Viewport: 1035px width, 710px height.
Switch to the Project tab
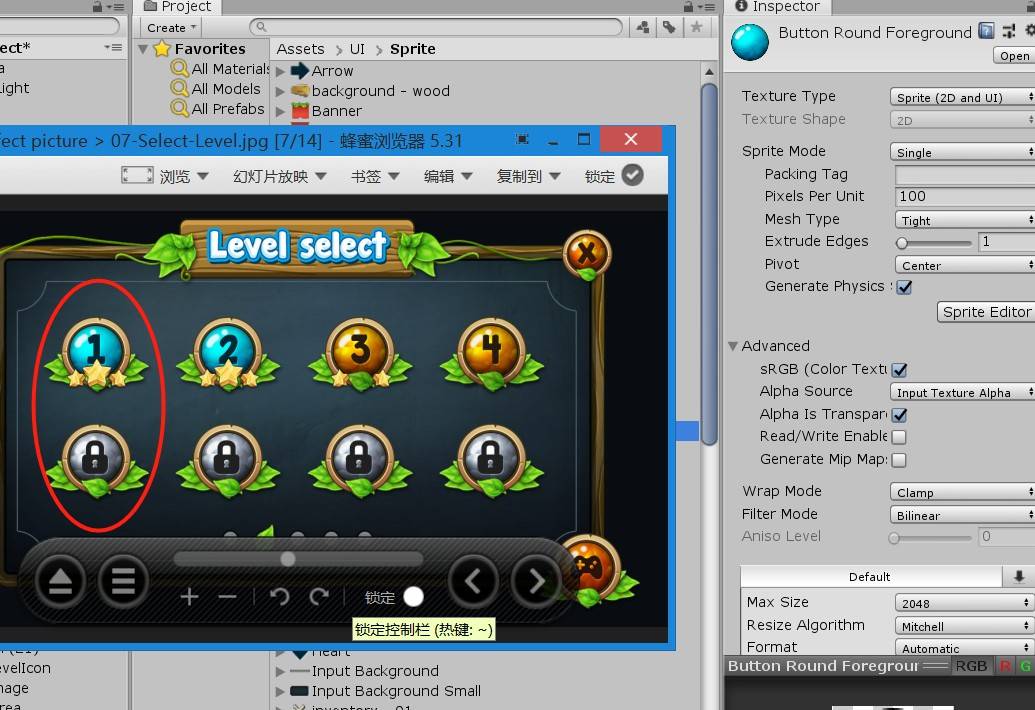click(178, 7)
